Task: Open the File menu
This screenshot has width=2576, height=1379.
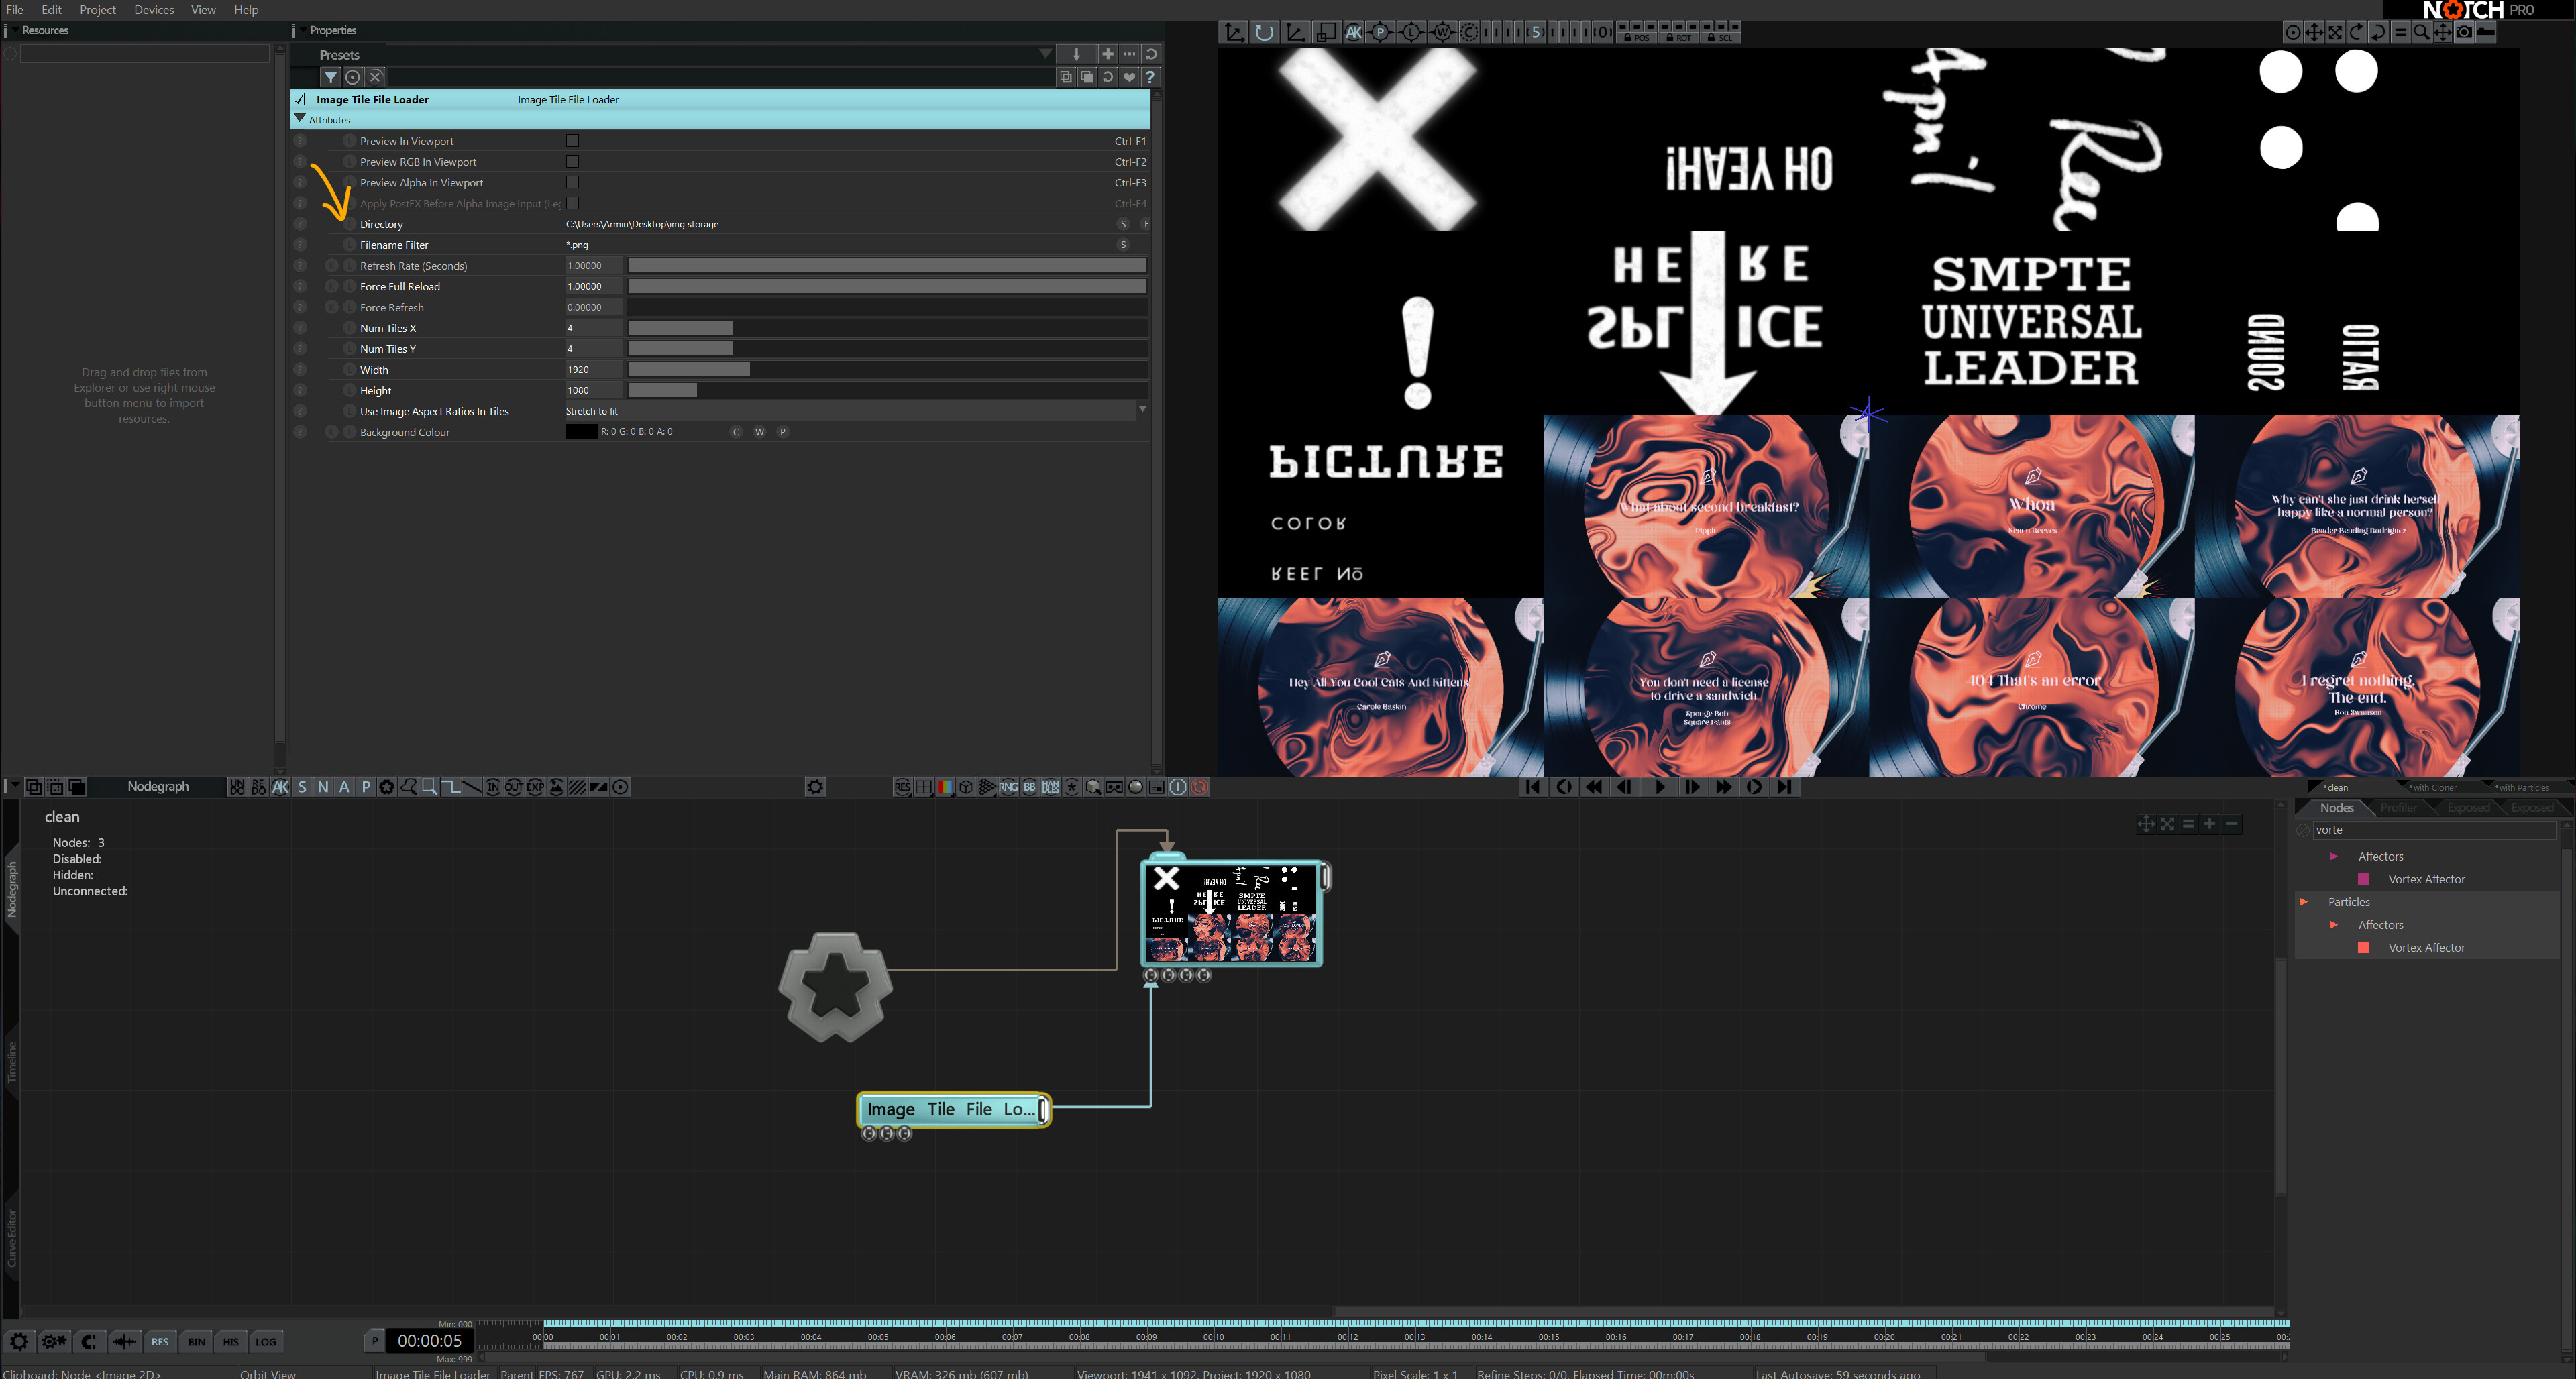Action: click(15, 10)
